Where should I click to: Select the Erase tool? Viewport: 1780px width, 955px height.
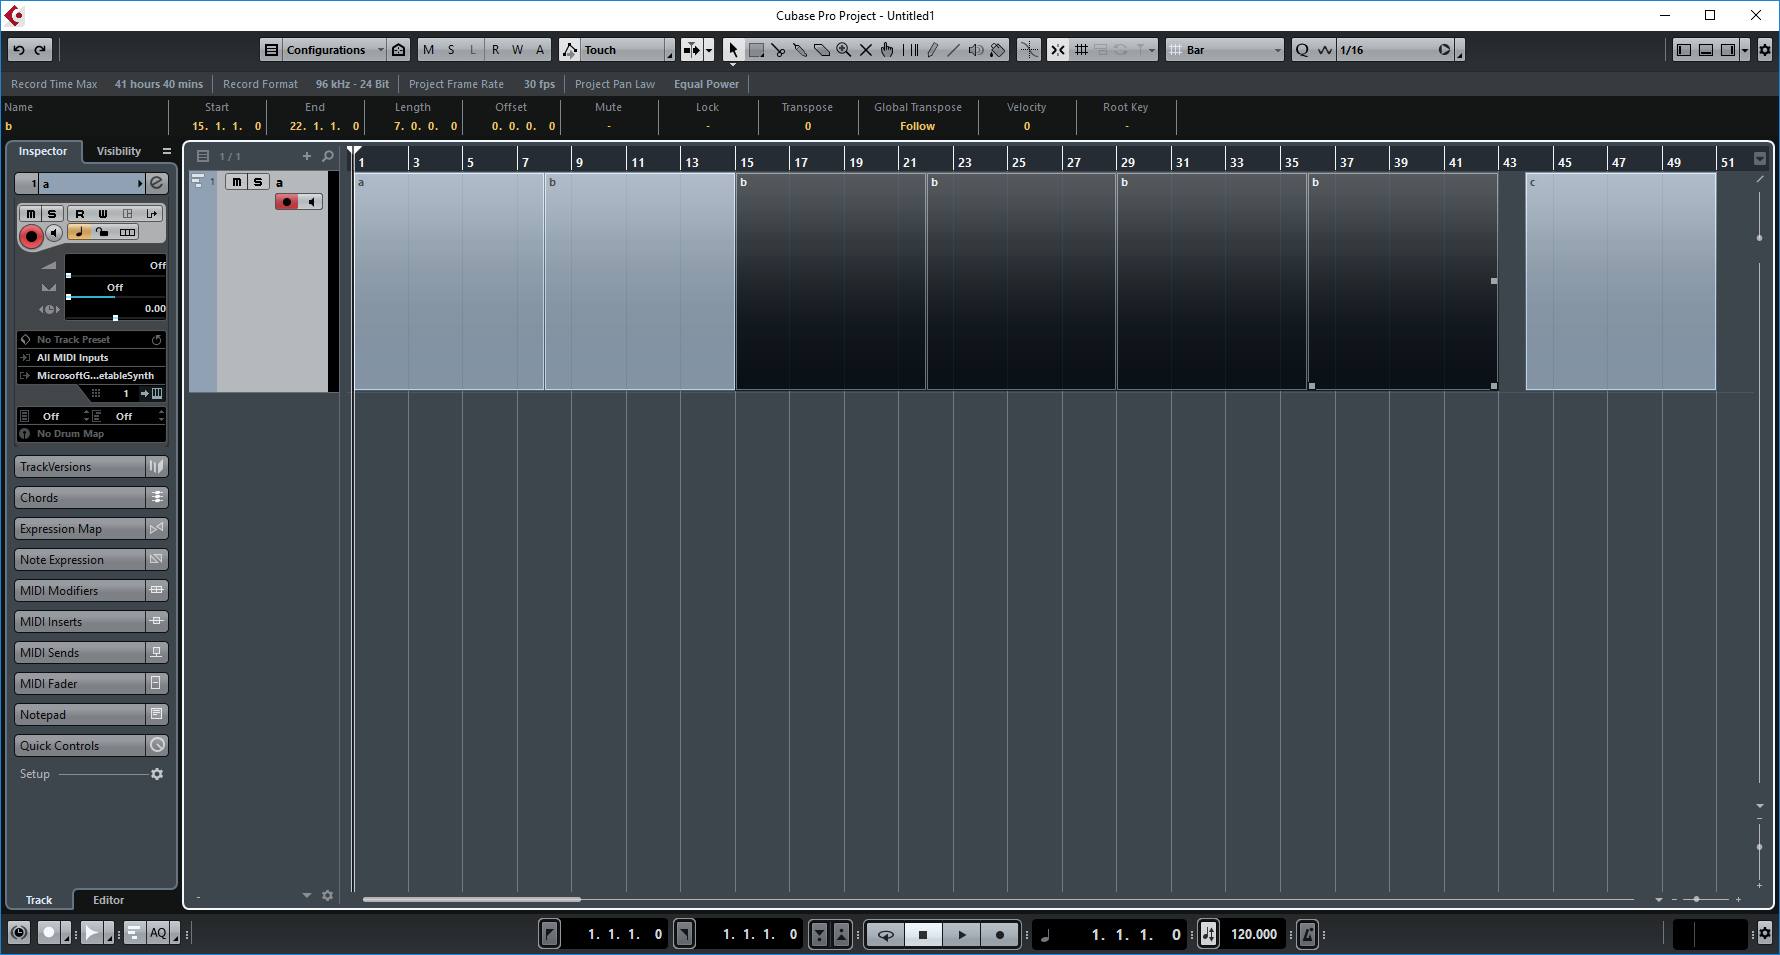(x=822, y=50)
